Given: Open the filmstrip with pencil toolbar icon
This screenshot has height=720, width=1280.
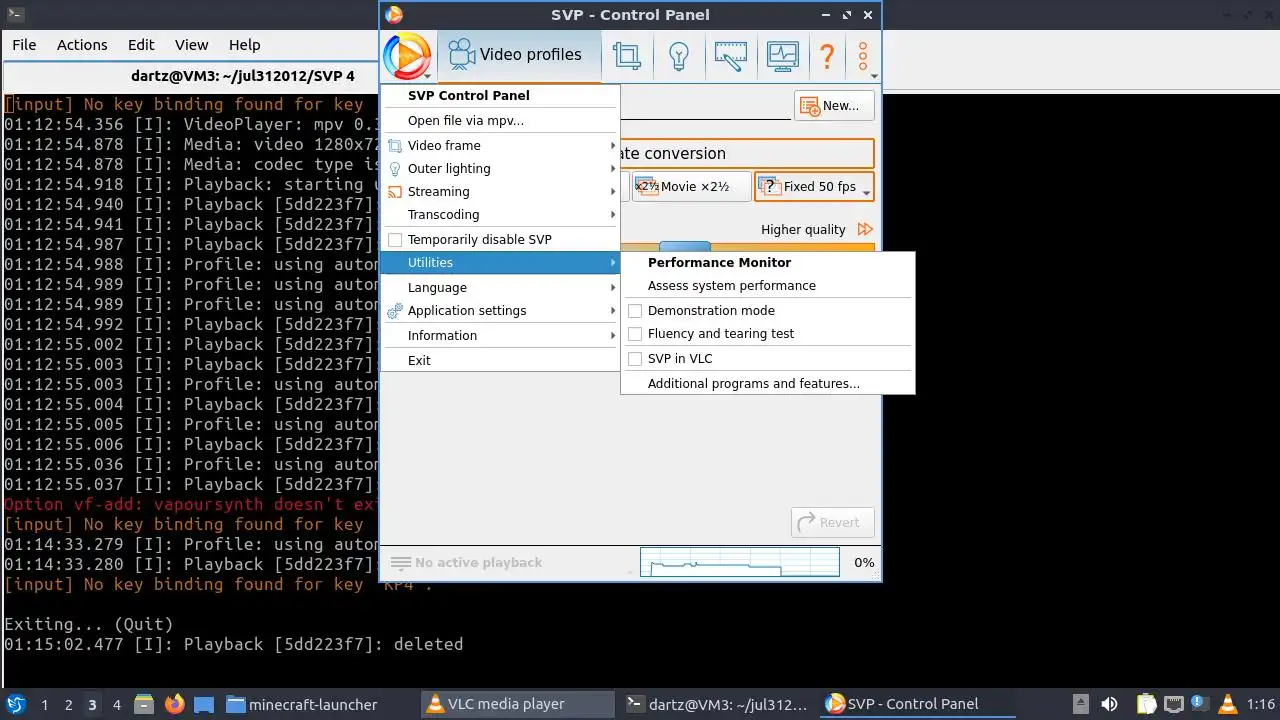Looking at the screenshot, I should (x=731, y=55).
